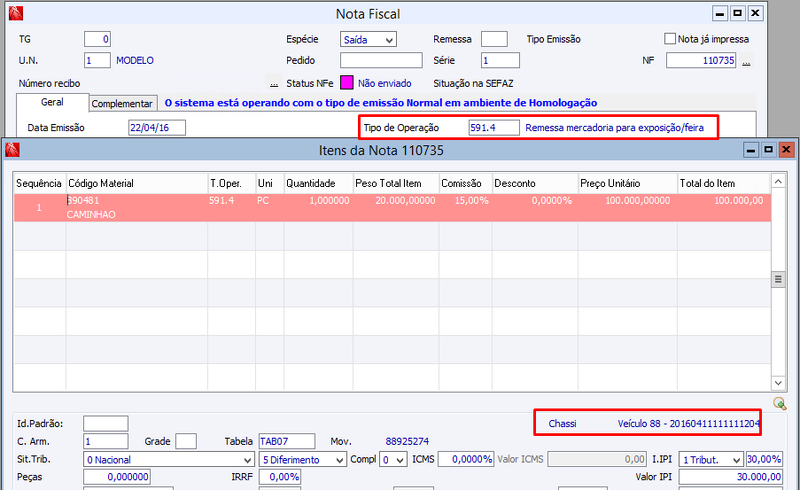Switch to the Complementar tab
Viewport: 800px width, 490px height.
(122, 104)
